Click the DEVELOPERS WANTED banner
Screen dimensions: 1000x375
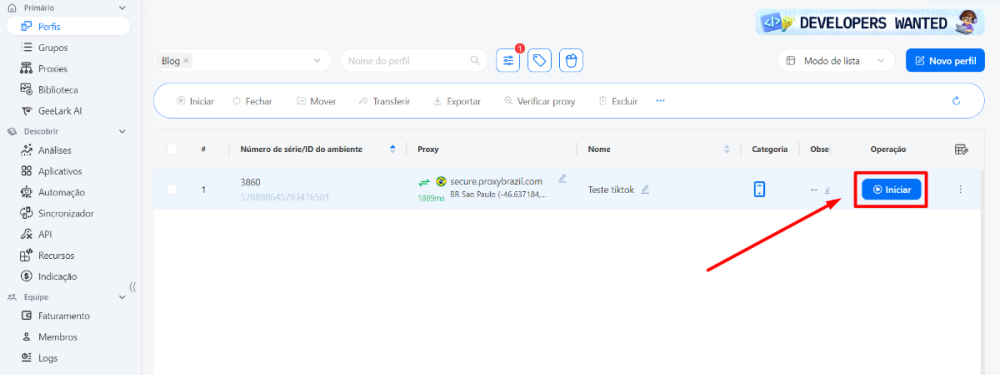click(871, 22)
